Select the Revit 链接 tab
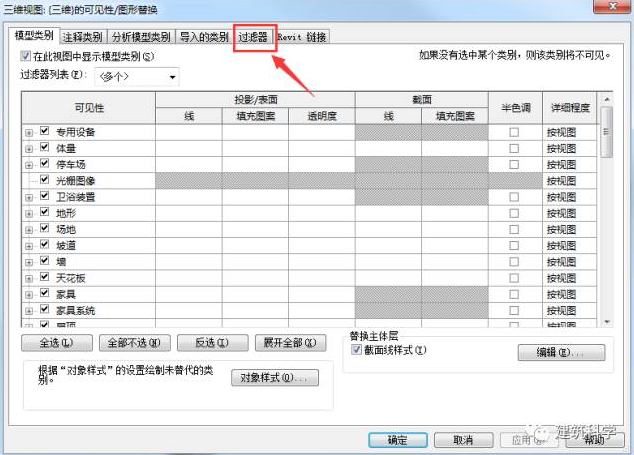634x455 pixels. click(302, 38)
